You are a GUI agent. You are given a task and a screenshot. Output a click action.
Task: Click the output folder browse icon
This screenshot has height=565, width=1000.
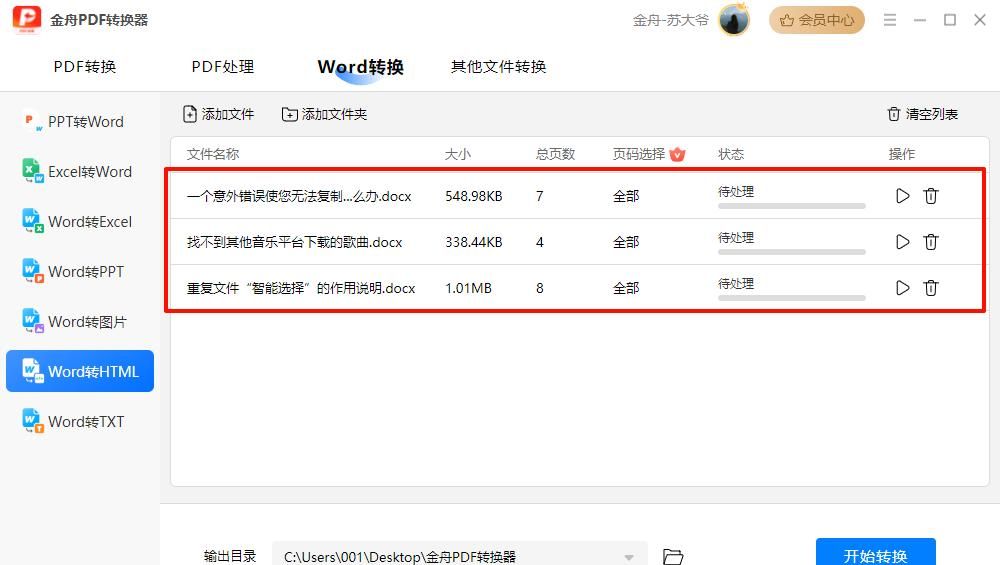[673, 556]
